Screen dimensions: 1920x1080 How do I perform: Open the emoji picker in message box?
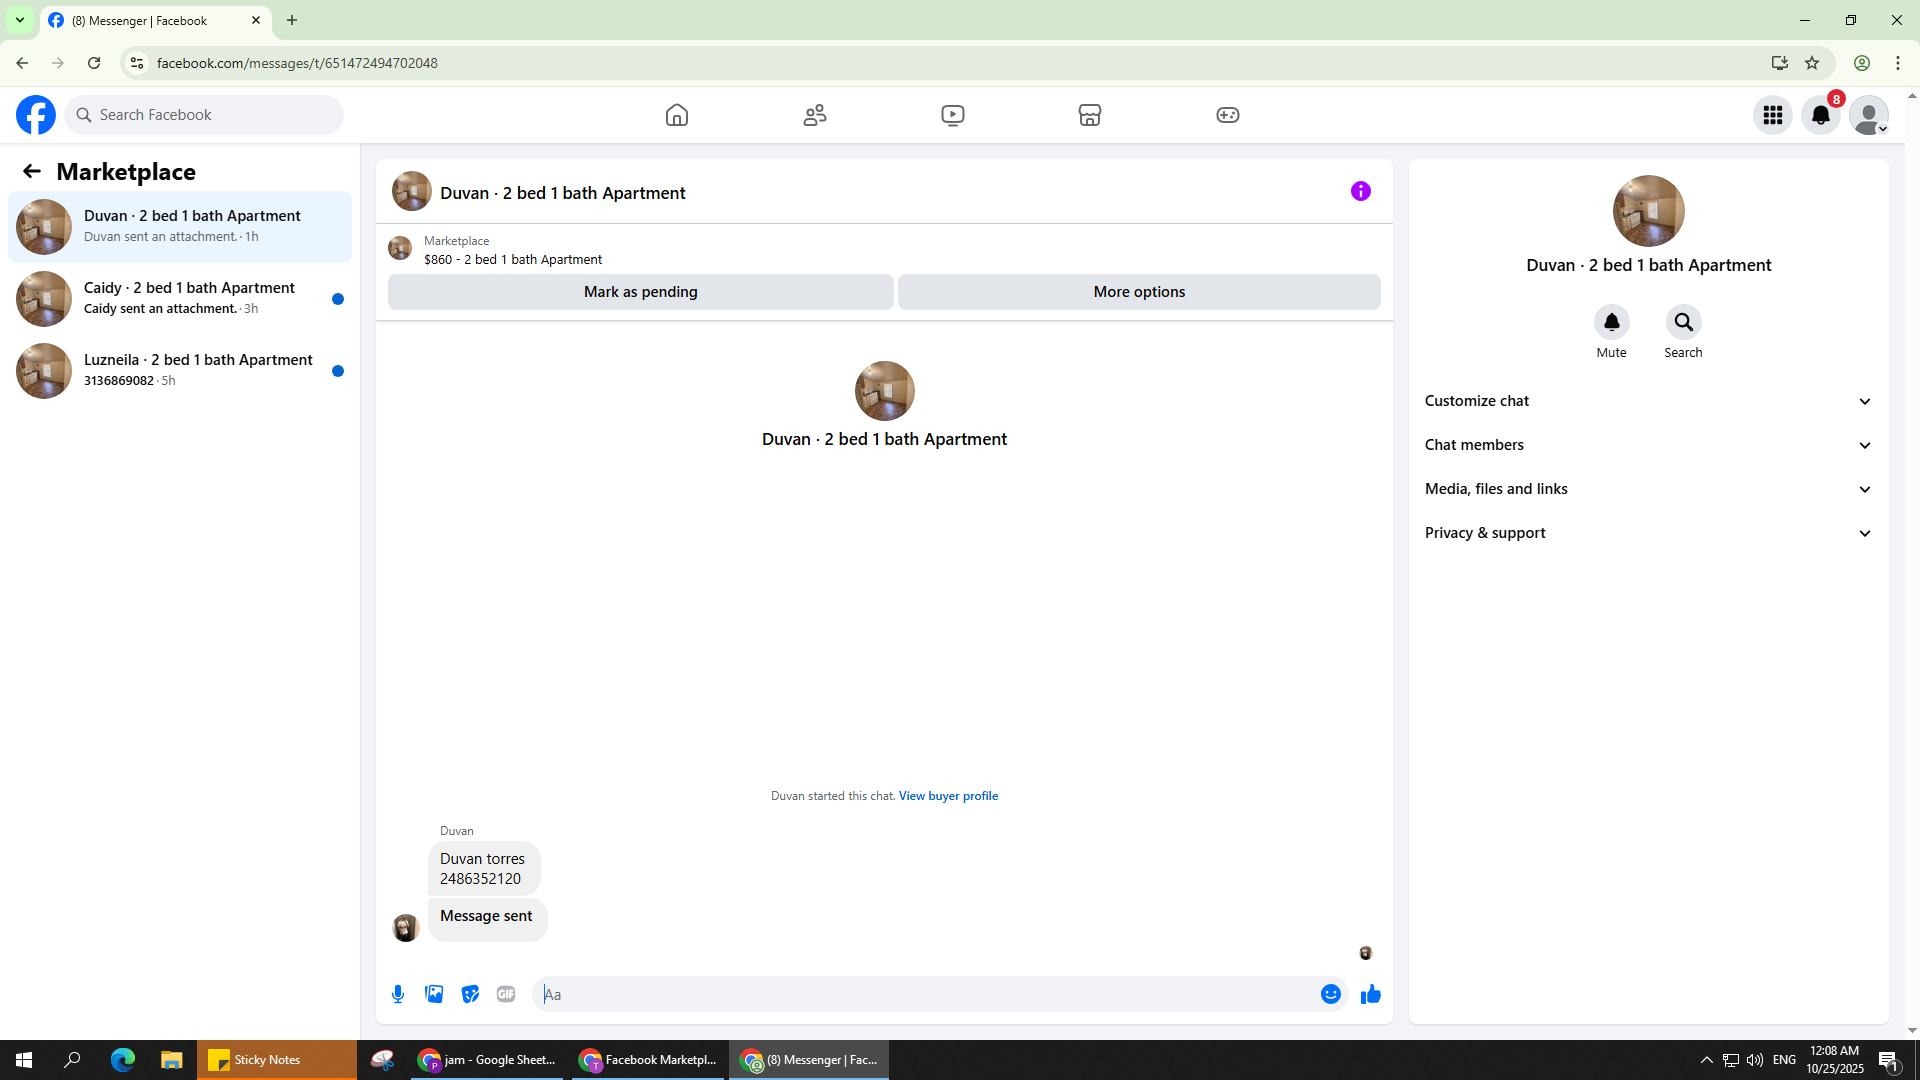(x=1330, y=994)
